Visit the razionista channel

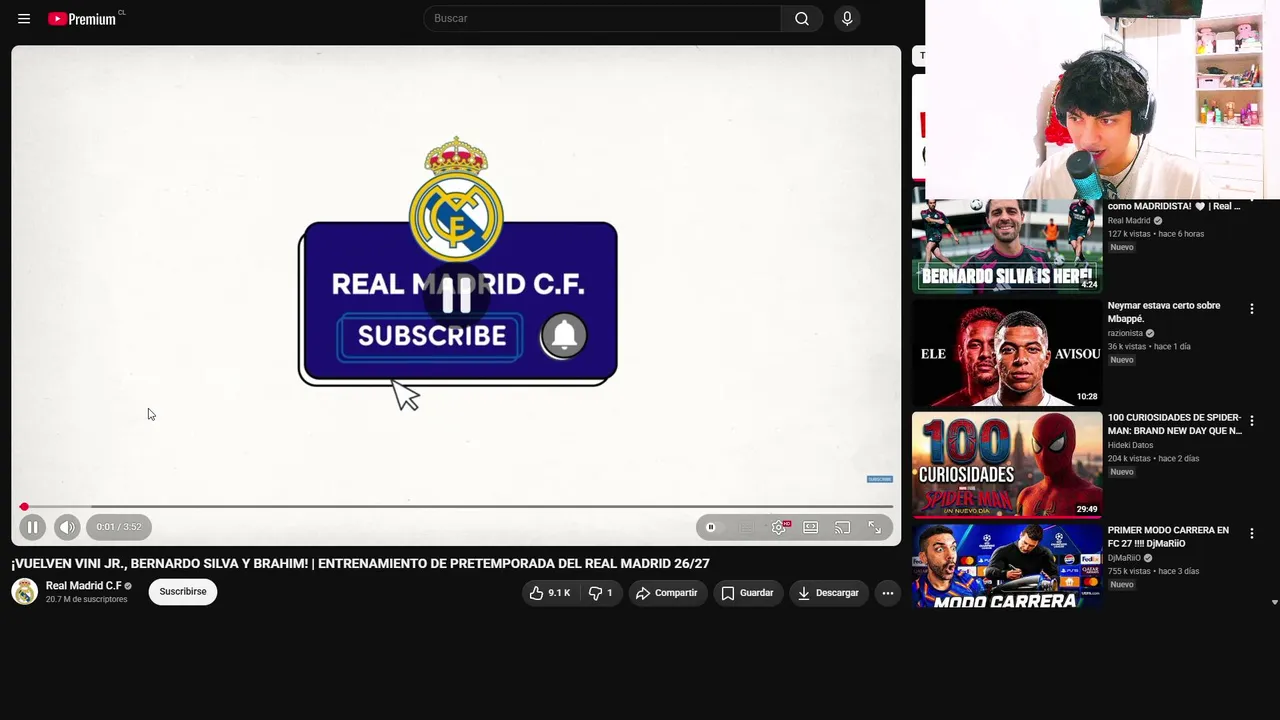pyautogui.click(x=1125, y=333)
